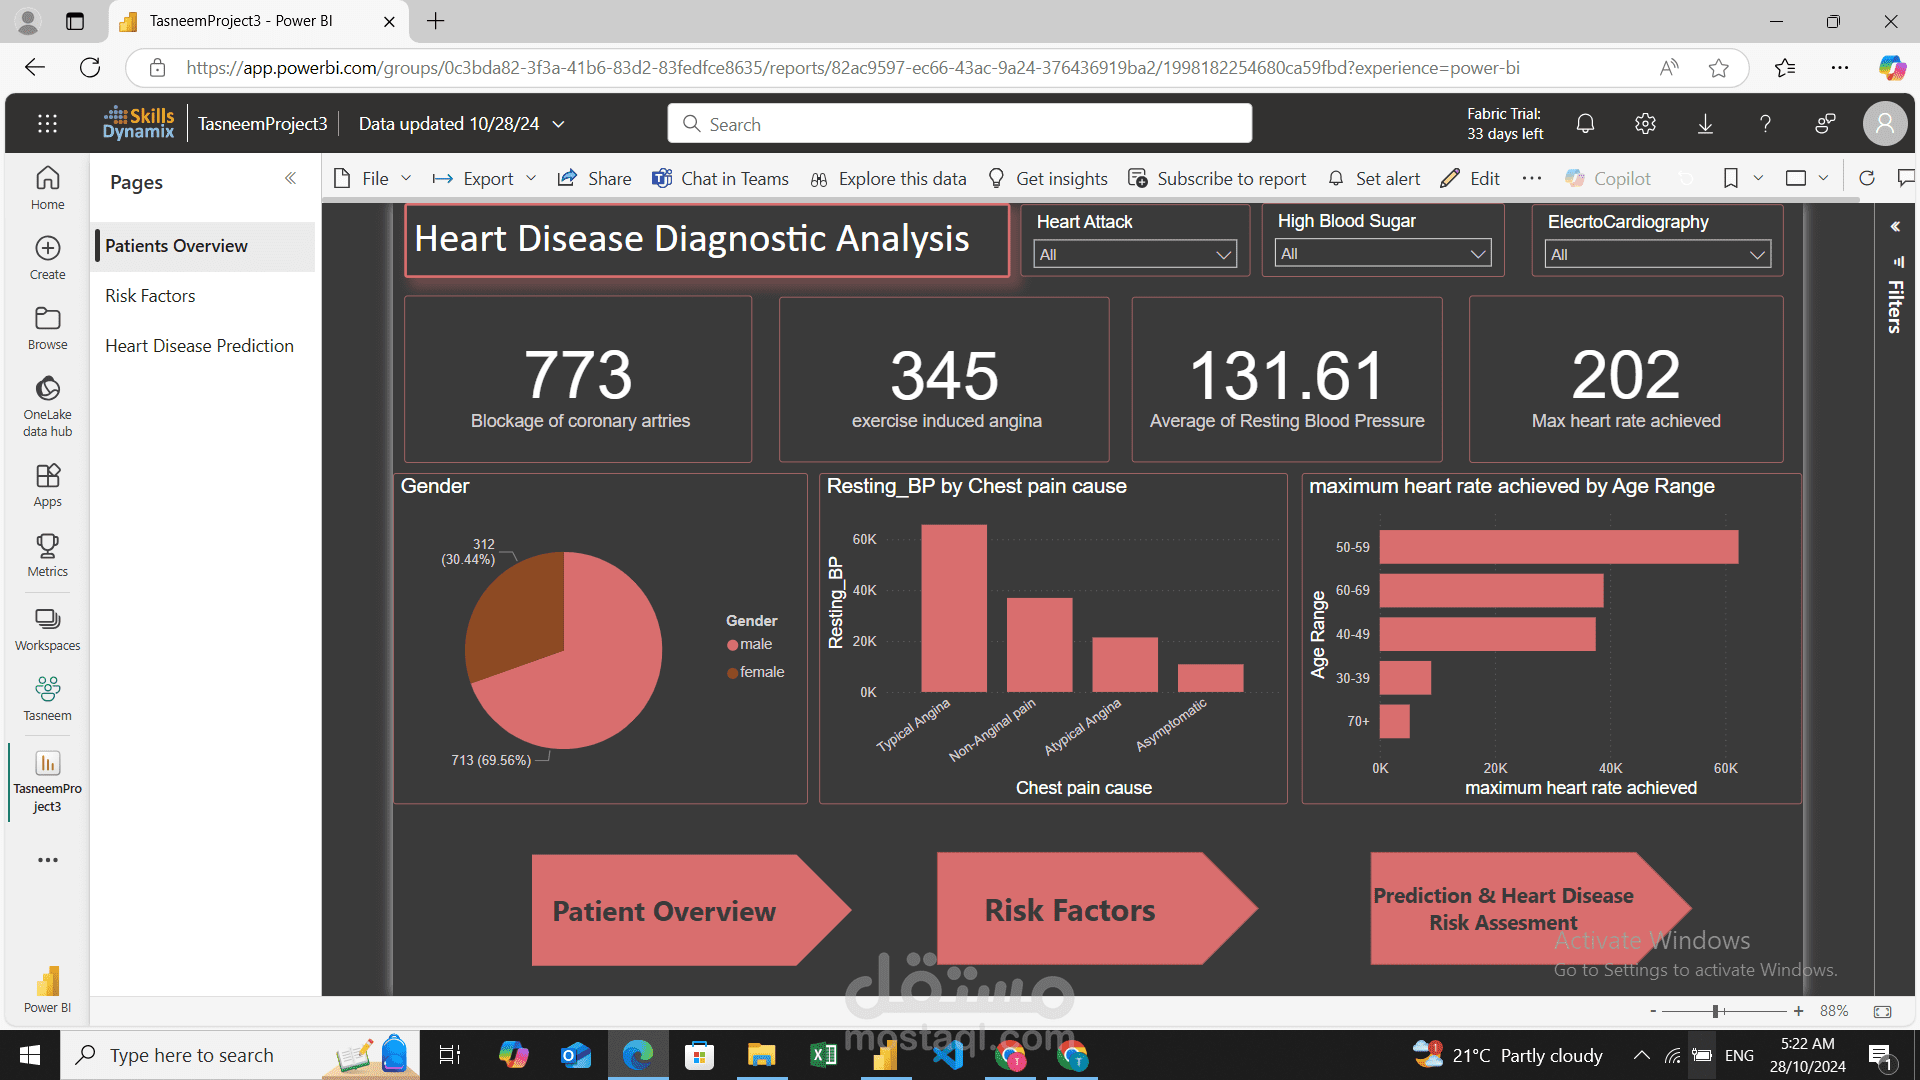Drag the zoom level slider at bottom right

pyautogui.click(x=1717, y=1010)
